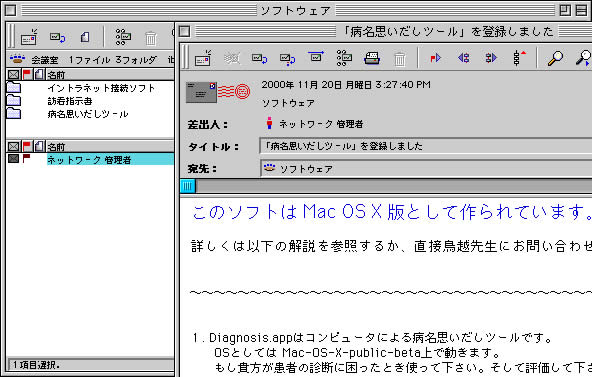Close the message window with its close box
Viewport: 592px width, 377px height.
(x=185, y=31)
